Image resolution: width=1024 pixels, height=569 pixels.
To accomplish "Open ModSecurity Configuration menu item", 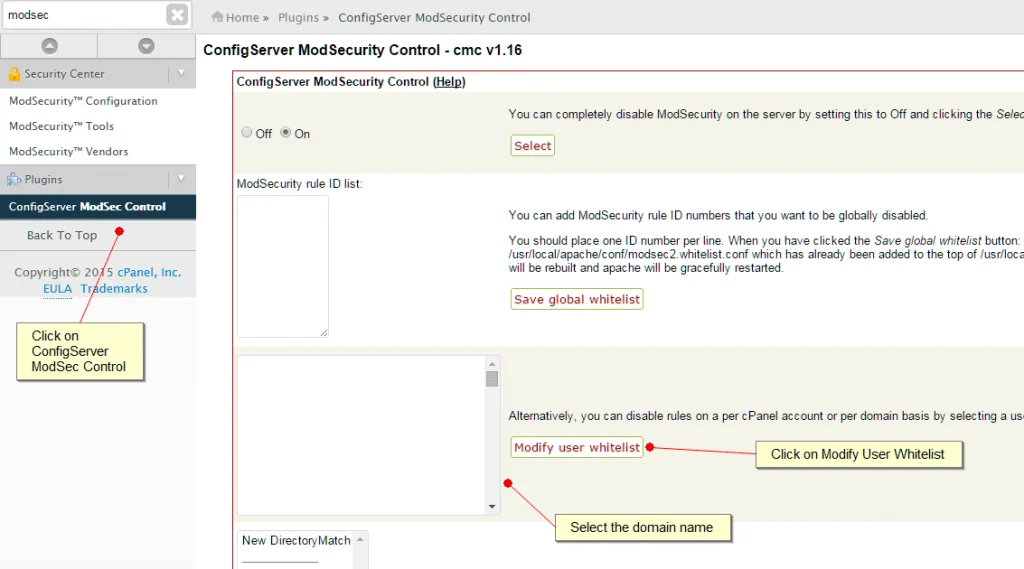I will pos(83,101).
